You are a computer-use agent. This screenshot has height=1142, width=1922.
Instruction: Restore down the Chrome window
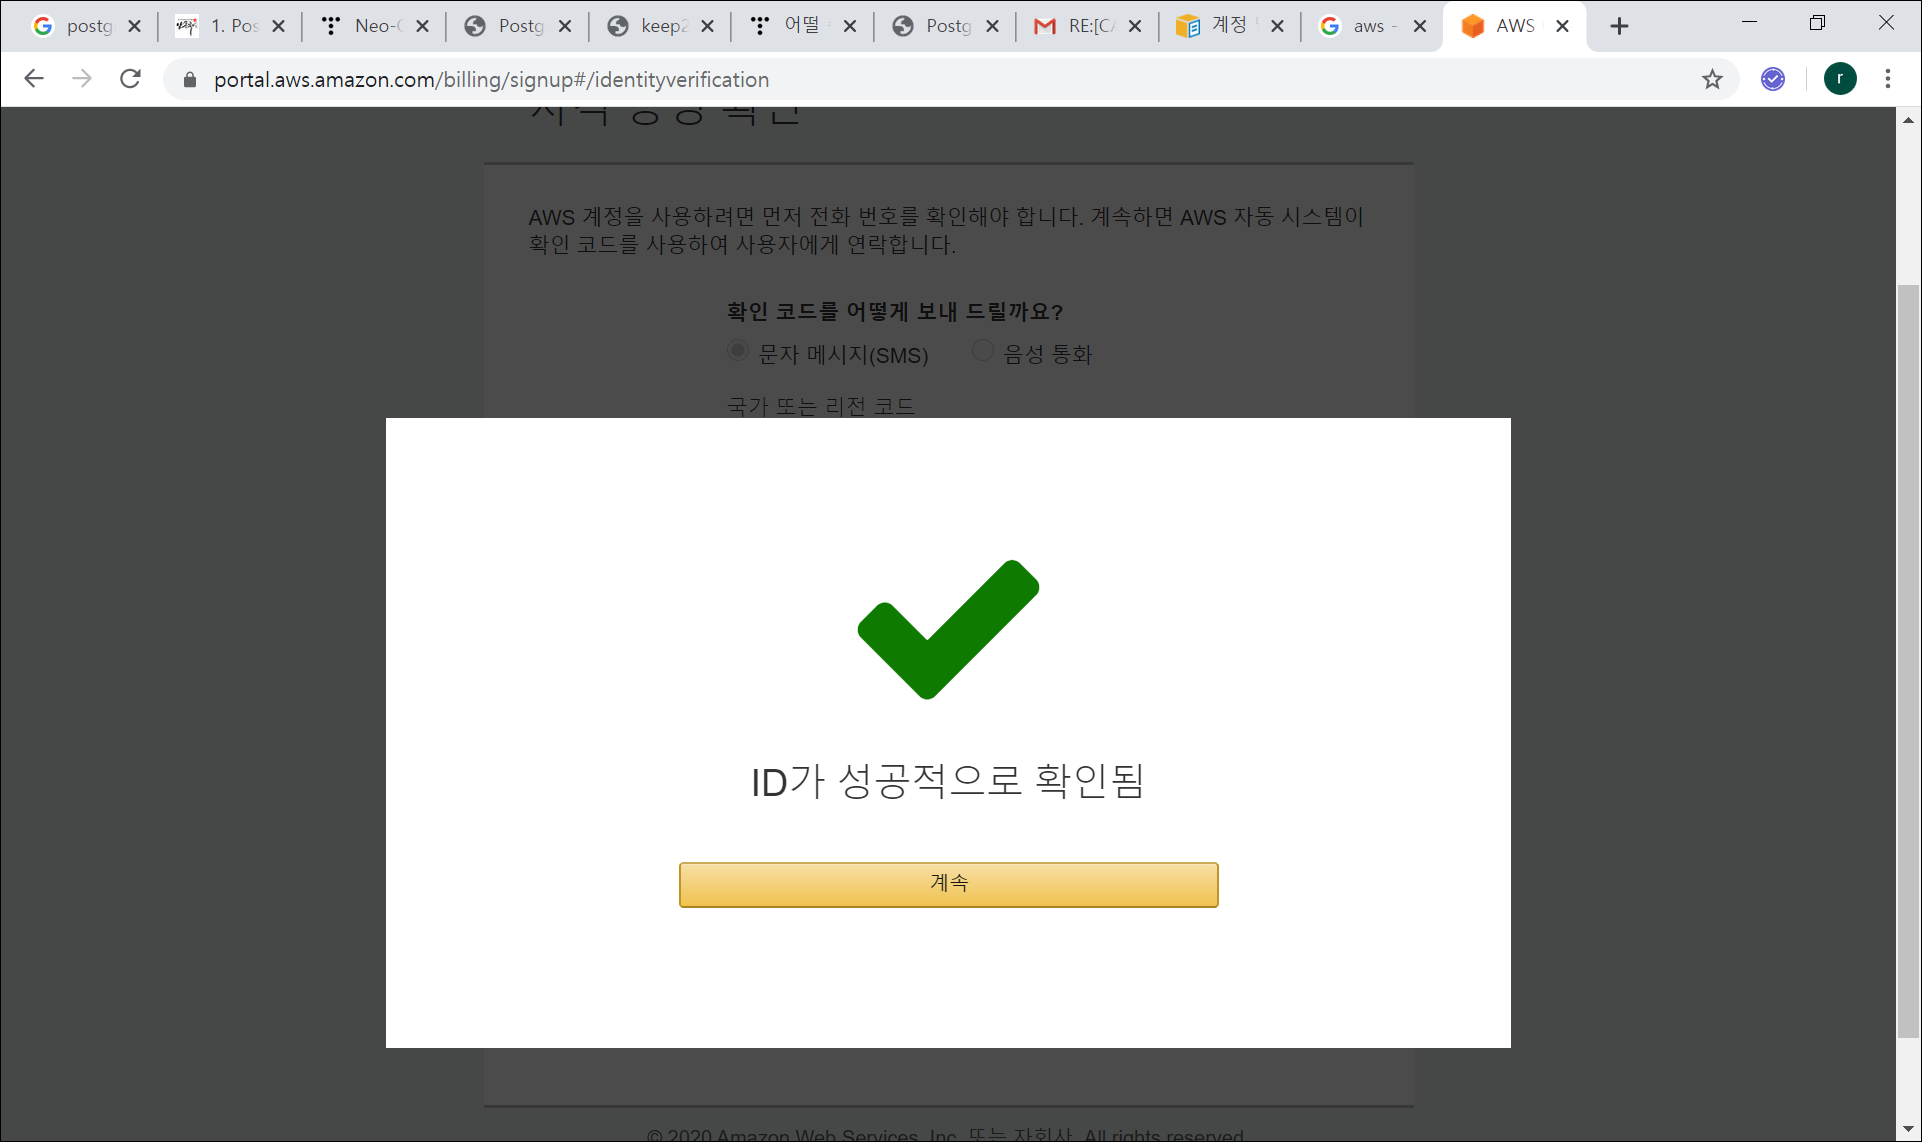coord(1817,23)
